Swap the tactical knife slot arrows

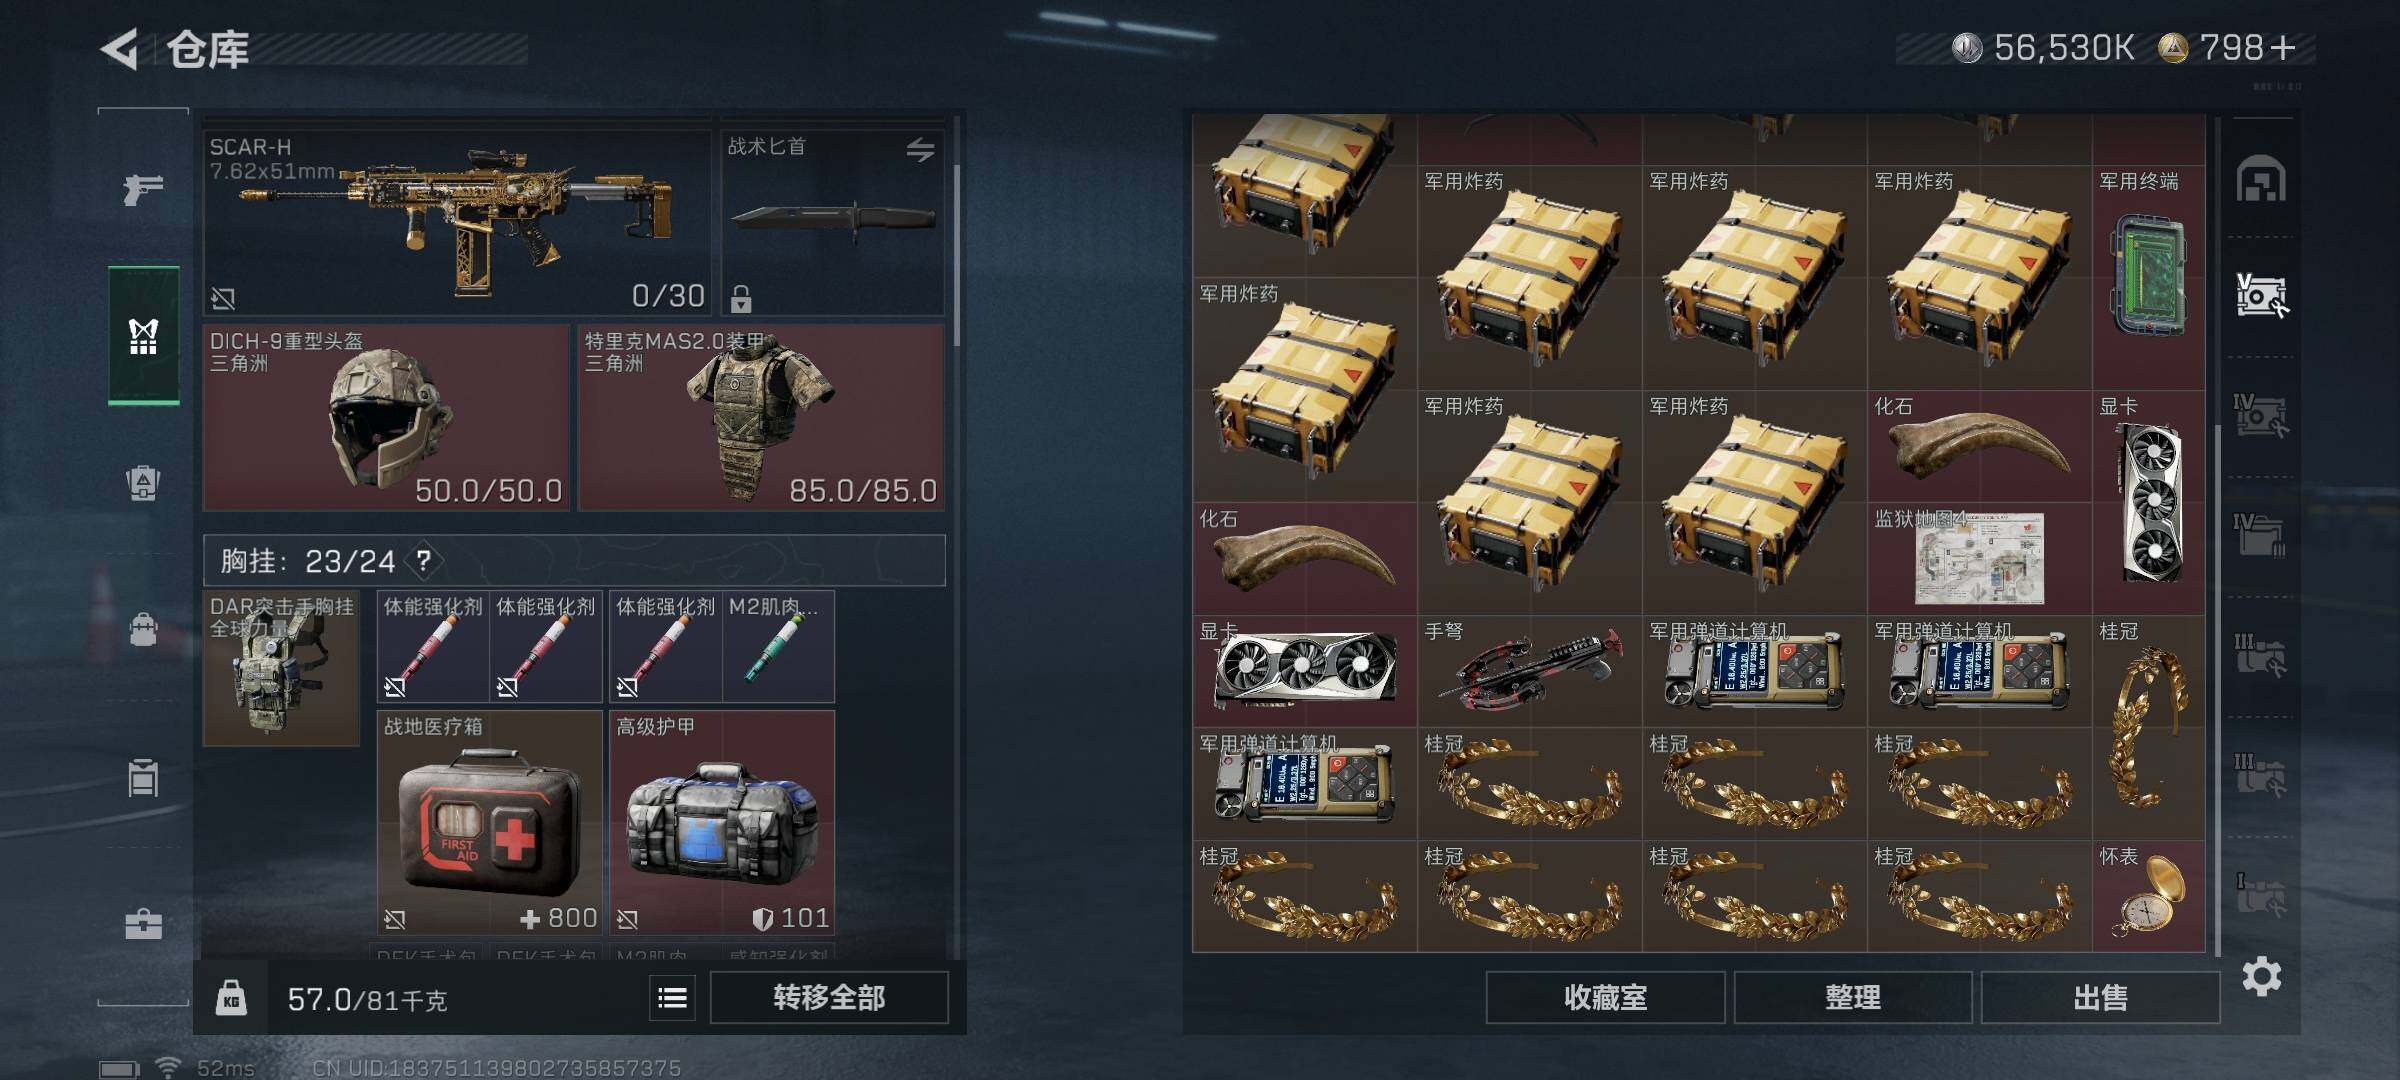[x=920, y=150]
